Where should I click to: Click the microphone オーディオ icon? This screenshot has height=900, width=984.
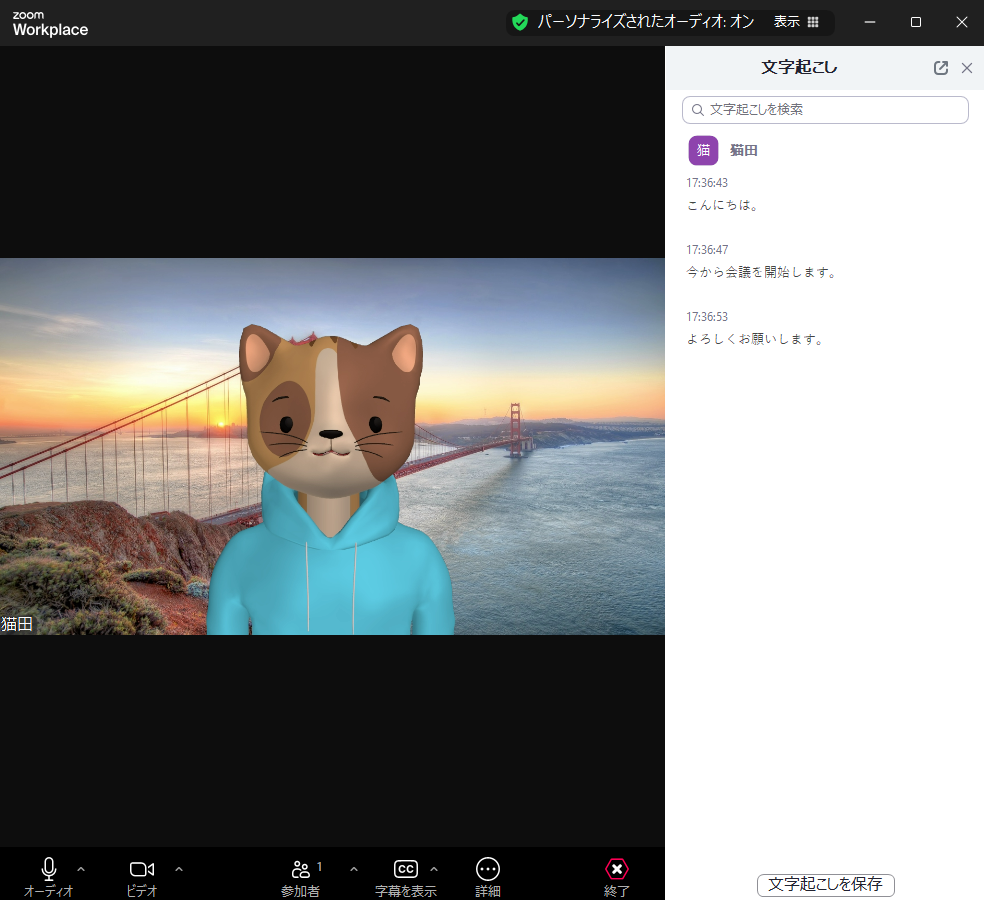[48, 869]
